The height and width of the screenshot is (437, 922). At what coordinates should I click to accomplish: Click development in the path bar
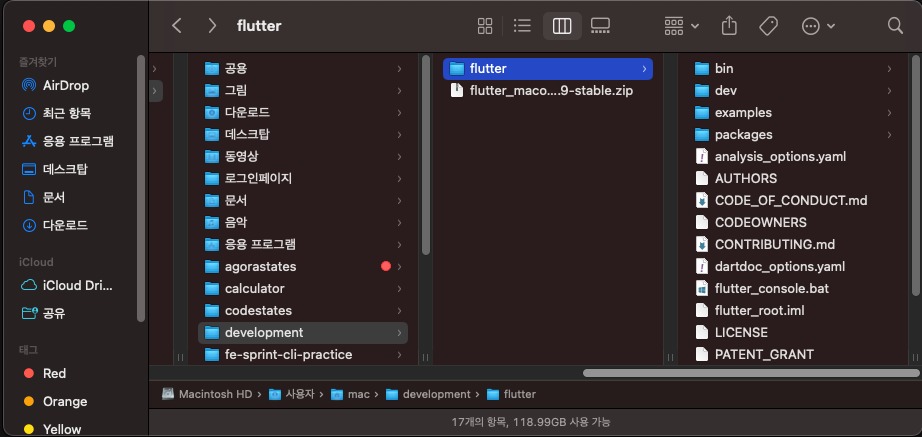pos(429,394)
